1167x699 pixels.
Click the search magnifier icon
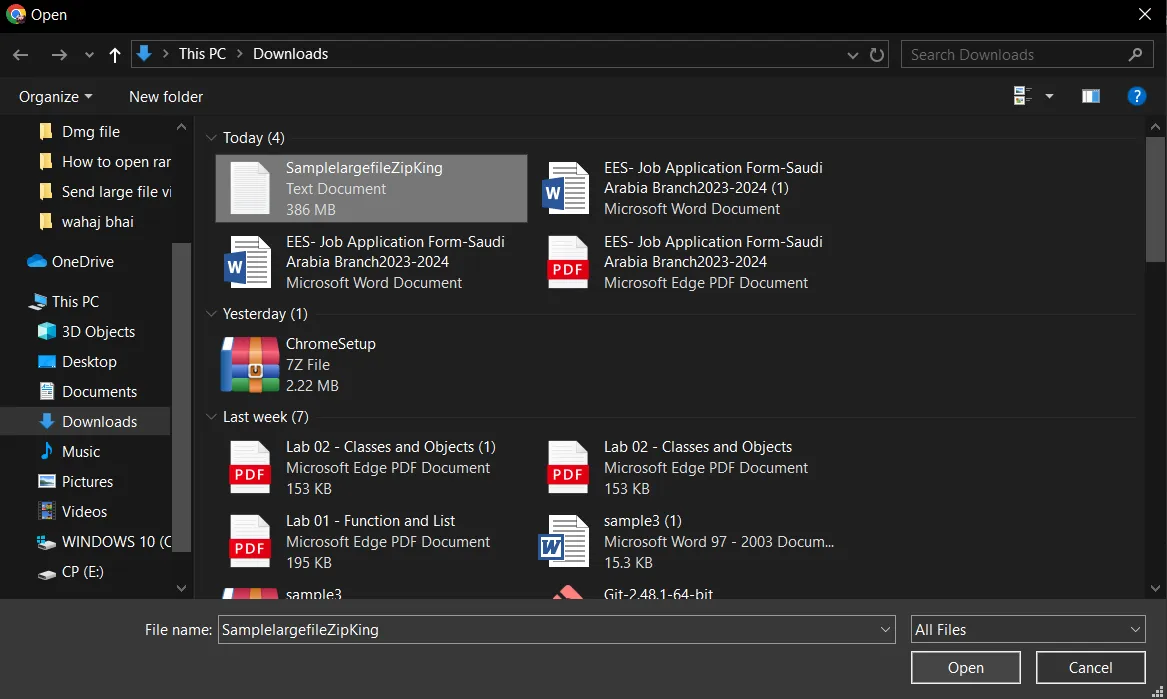point(1135,54)
